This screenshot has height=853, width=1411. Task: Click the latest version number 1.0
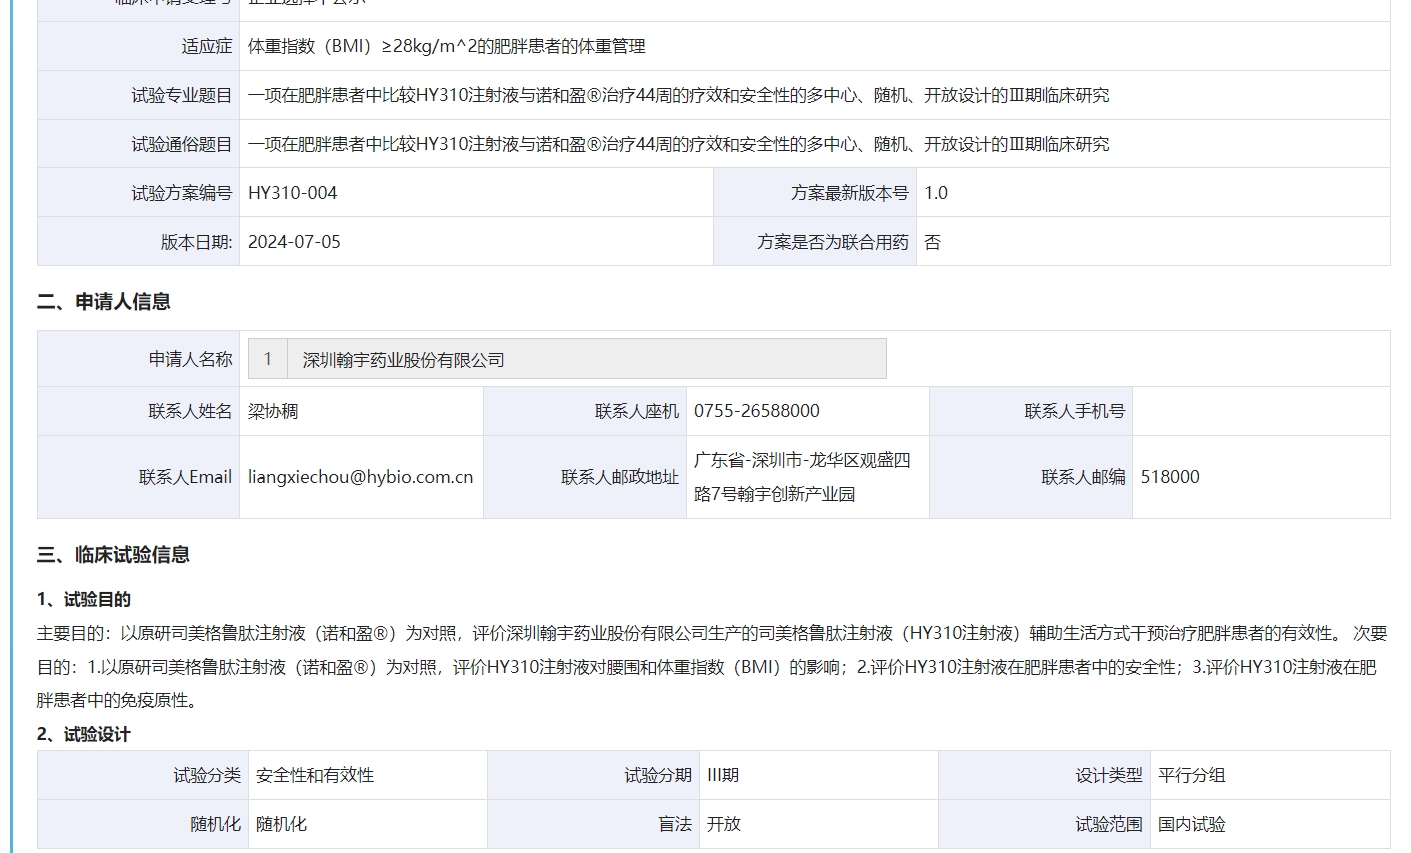click(x=935, y=193)
